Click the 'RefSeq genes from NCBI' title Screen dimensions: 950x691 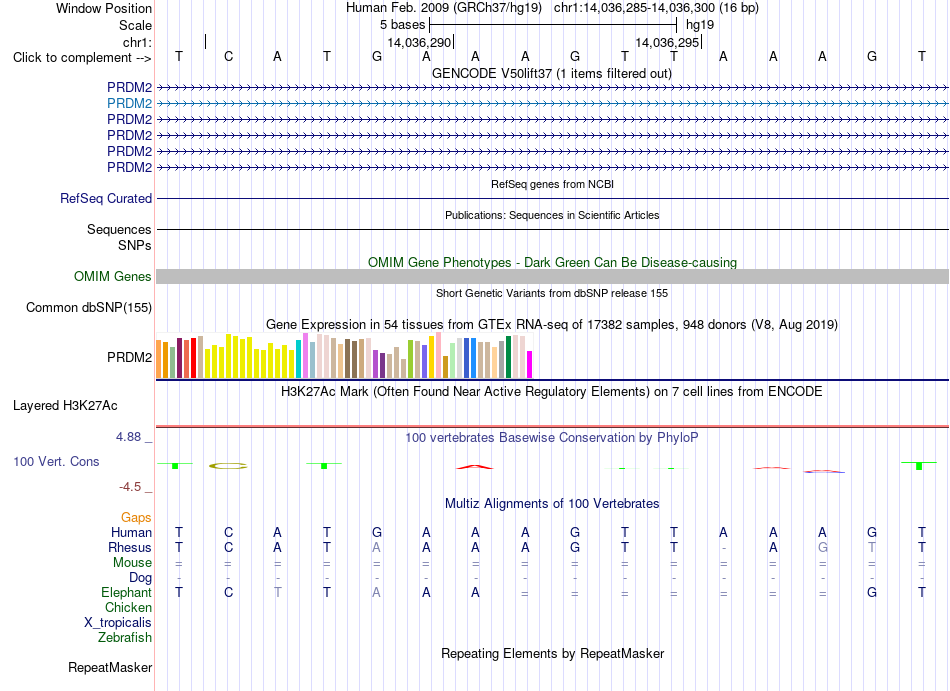(x=552, y=184)
